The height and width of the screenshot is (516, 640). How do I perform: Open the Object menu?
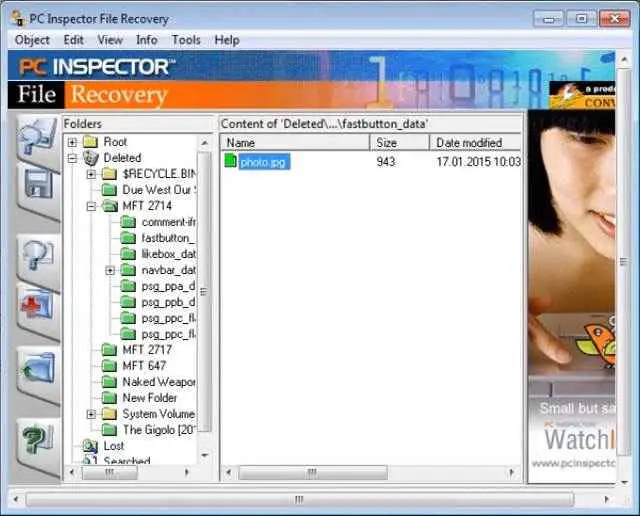point(32,40)
